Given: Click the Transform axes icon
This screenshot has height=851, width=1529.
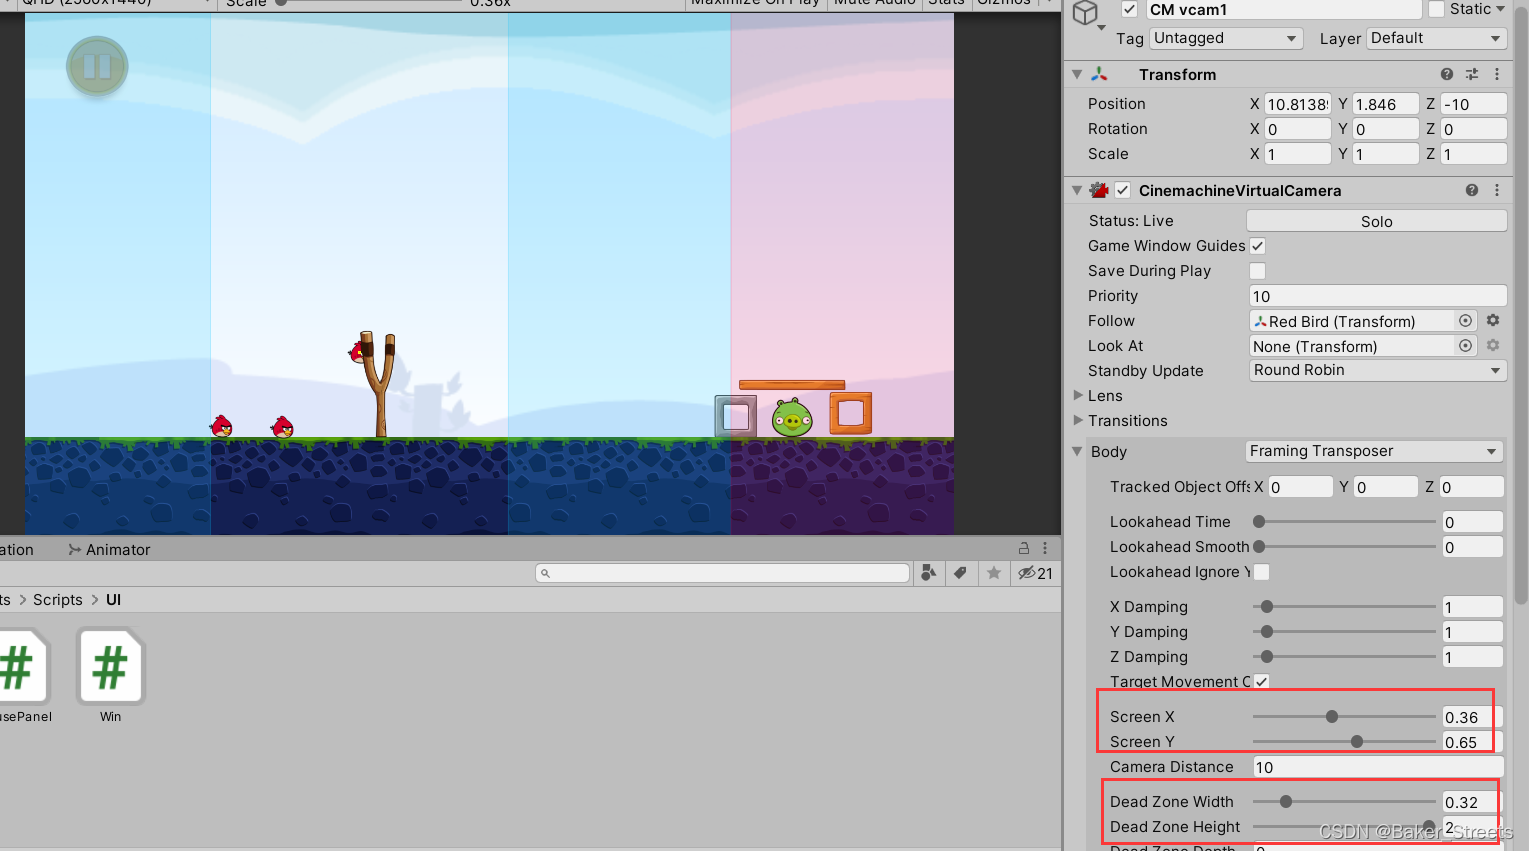Looking at the screenshot, I should click(x=1100, y=74).
